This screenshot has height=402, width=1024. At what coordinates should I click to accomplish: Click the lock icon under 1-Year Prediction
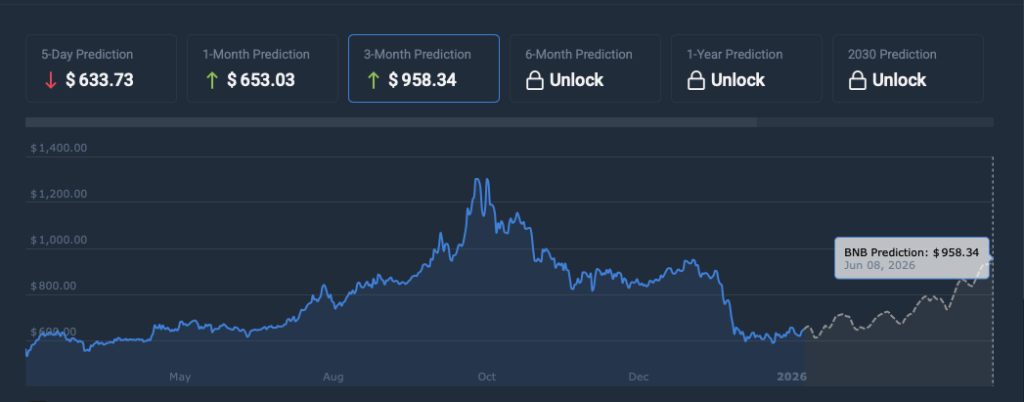click(x=696, y=80)
